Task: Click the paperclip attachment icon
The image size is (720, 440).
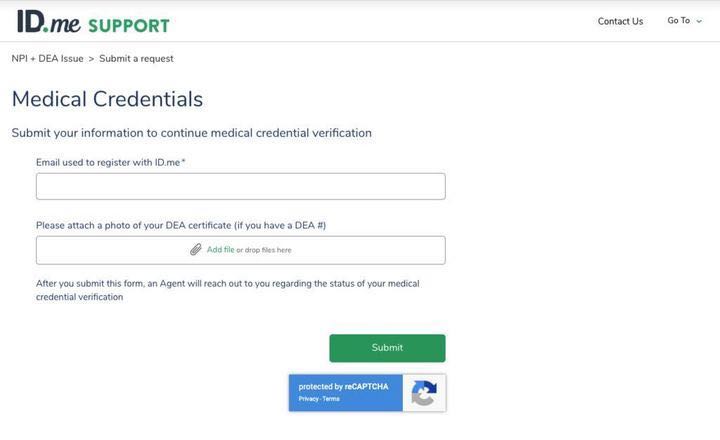Action: [x=196, y=249]
